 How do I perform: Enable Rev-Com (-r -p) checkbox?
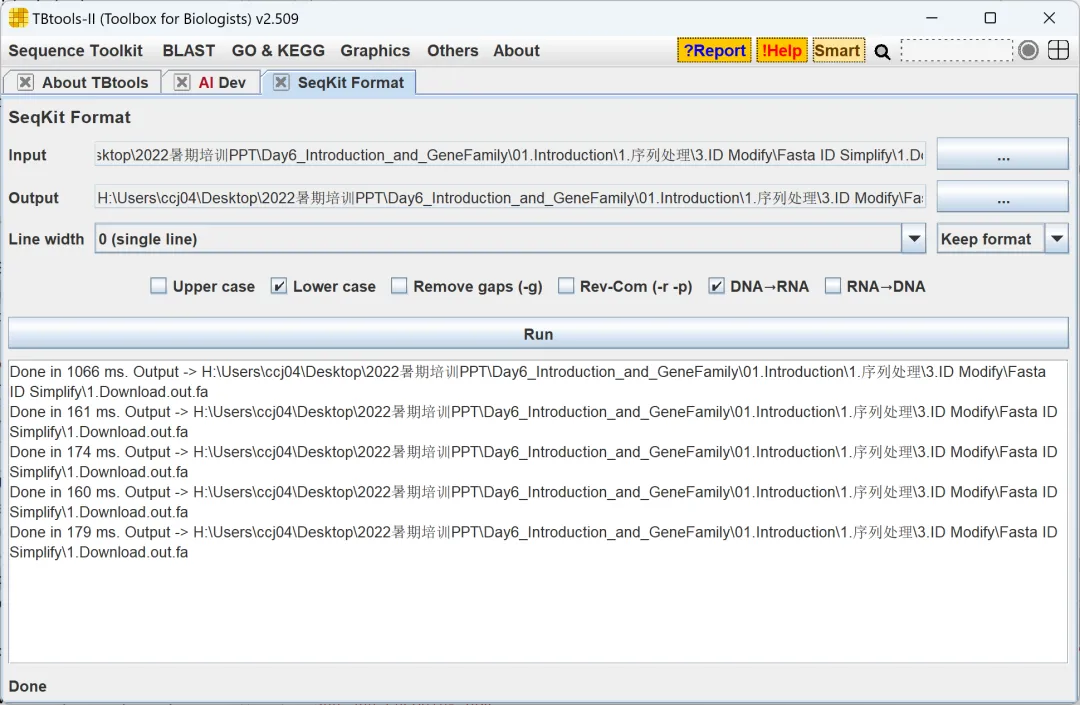(x=565, y=286)
